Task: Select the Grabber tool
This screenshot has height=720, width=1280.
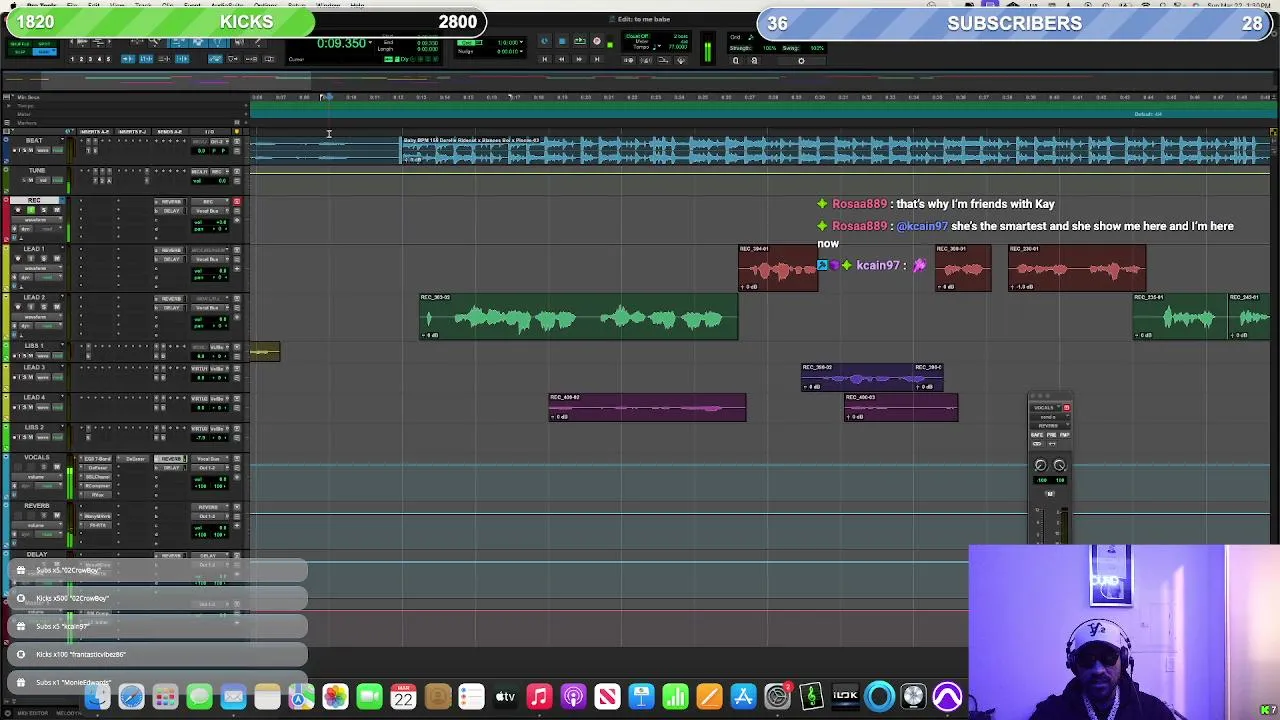Action: pos(219,42)
